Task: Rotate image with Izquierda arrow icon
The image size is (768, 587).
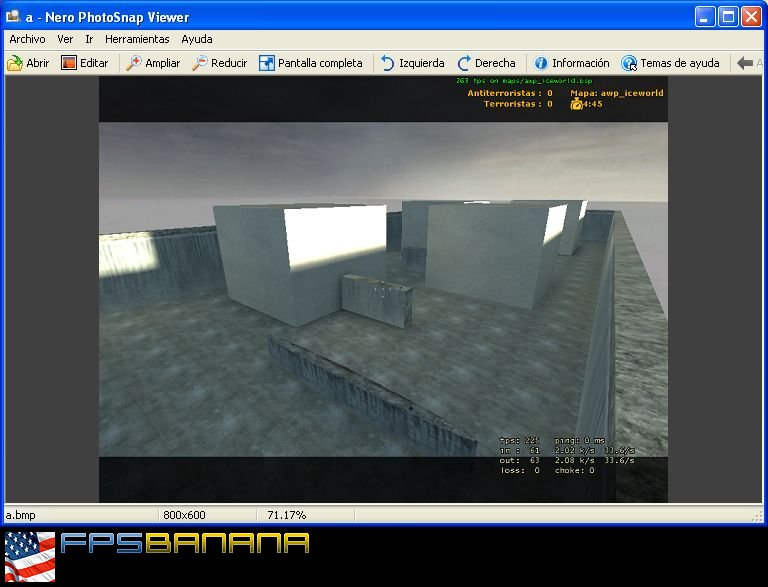Action: (x=387, y=63)
